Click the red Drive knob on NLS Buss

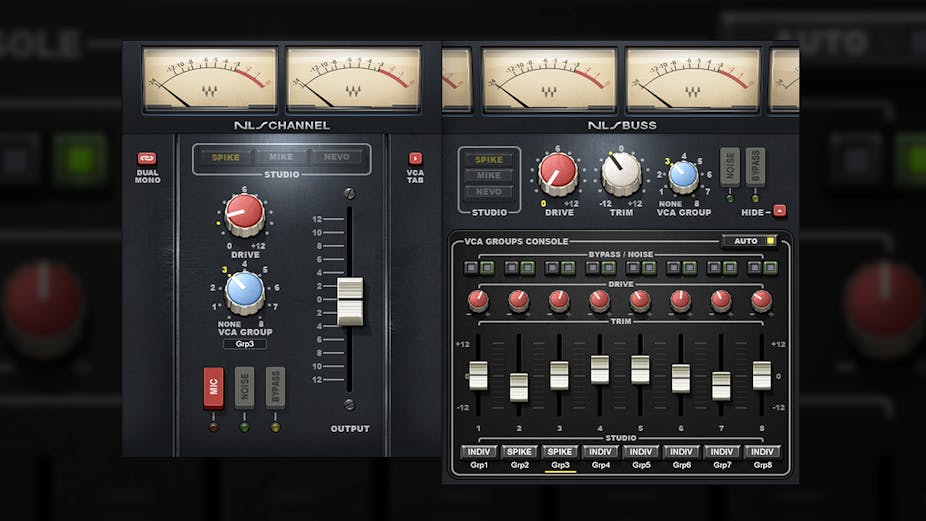[x=558, y=174]
